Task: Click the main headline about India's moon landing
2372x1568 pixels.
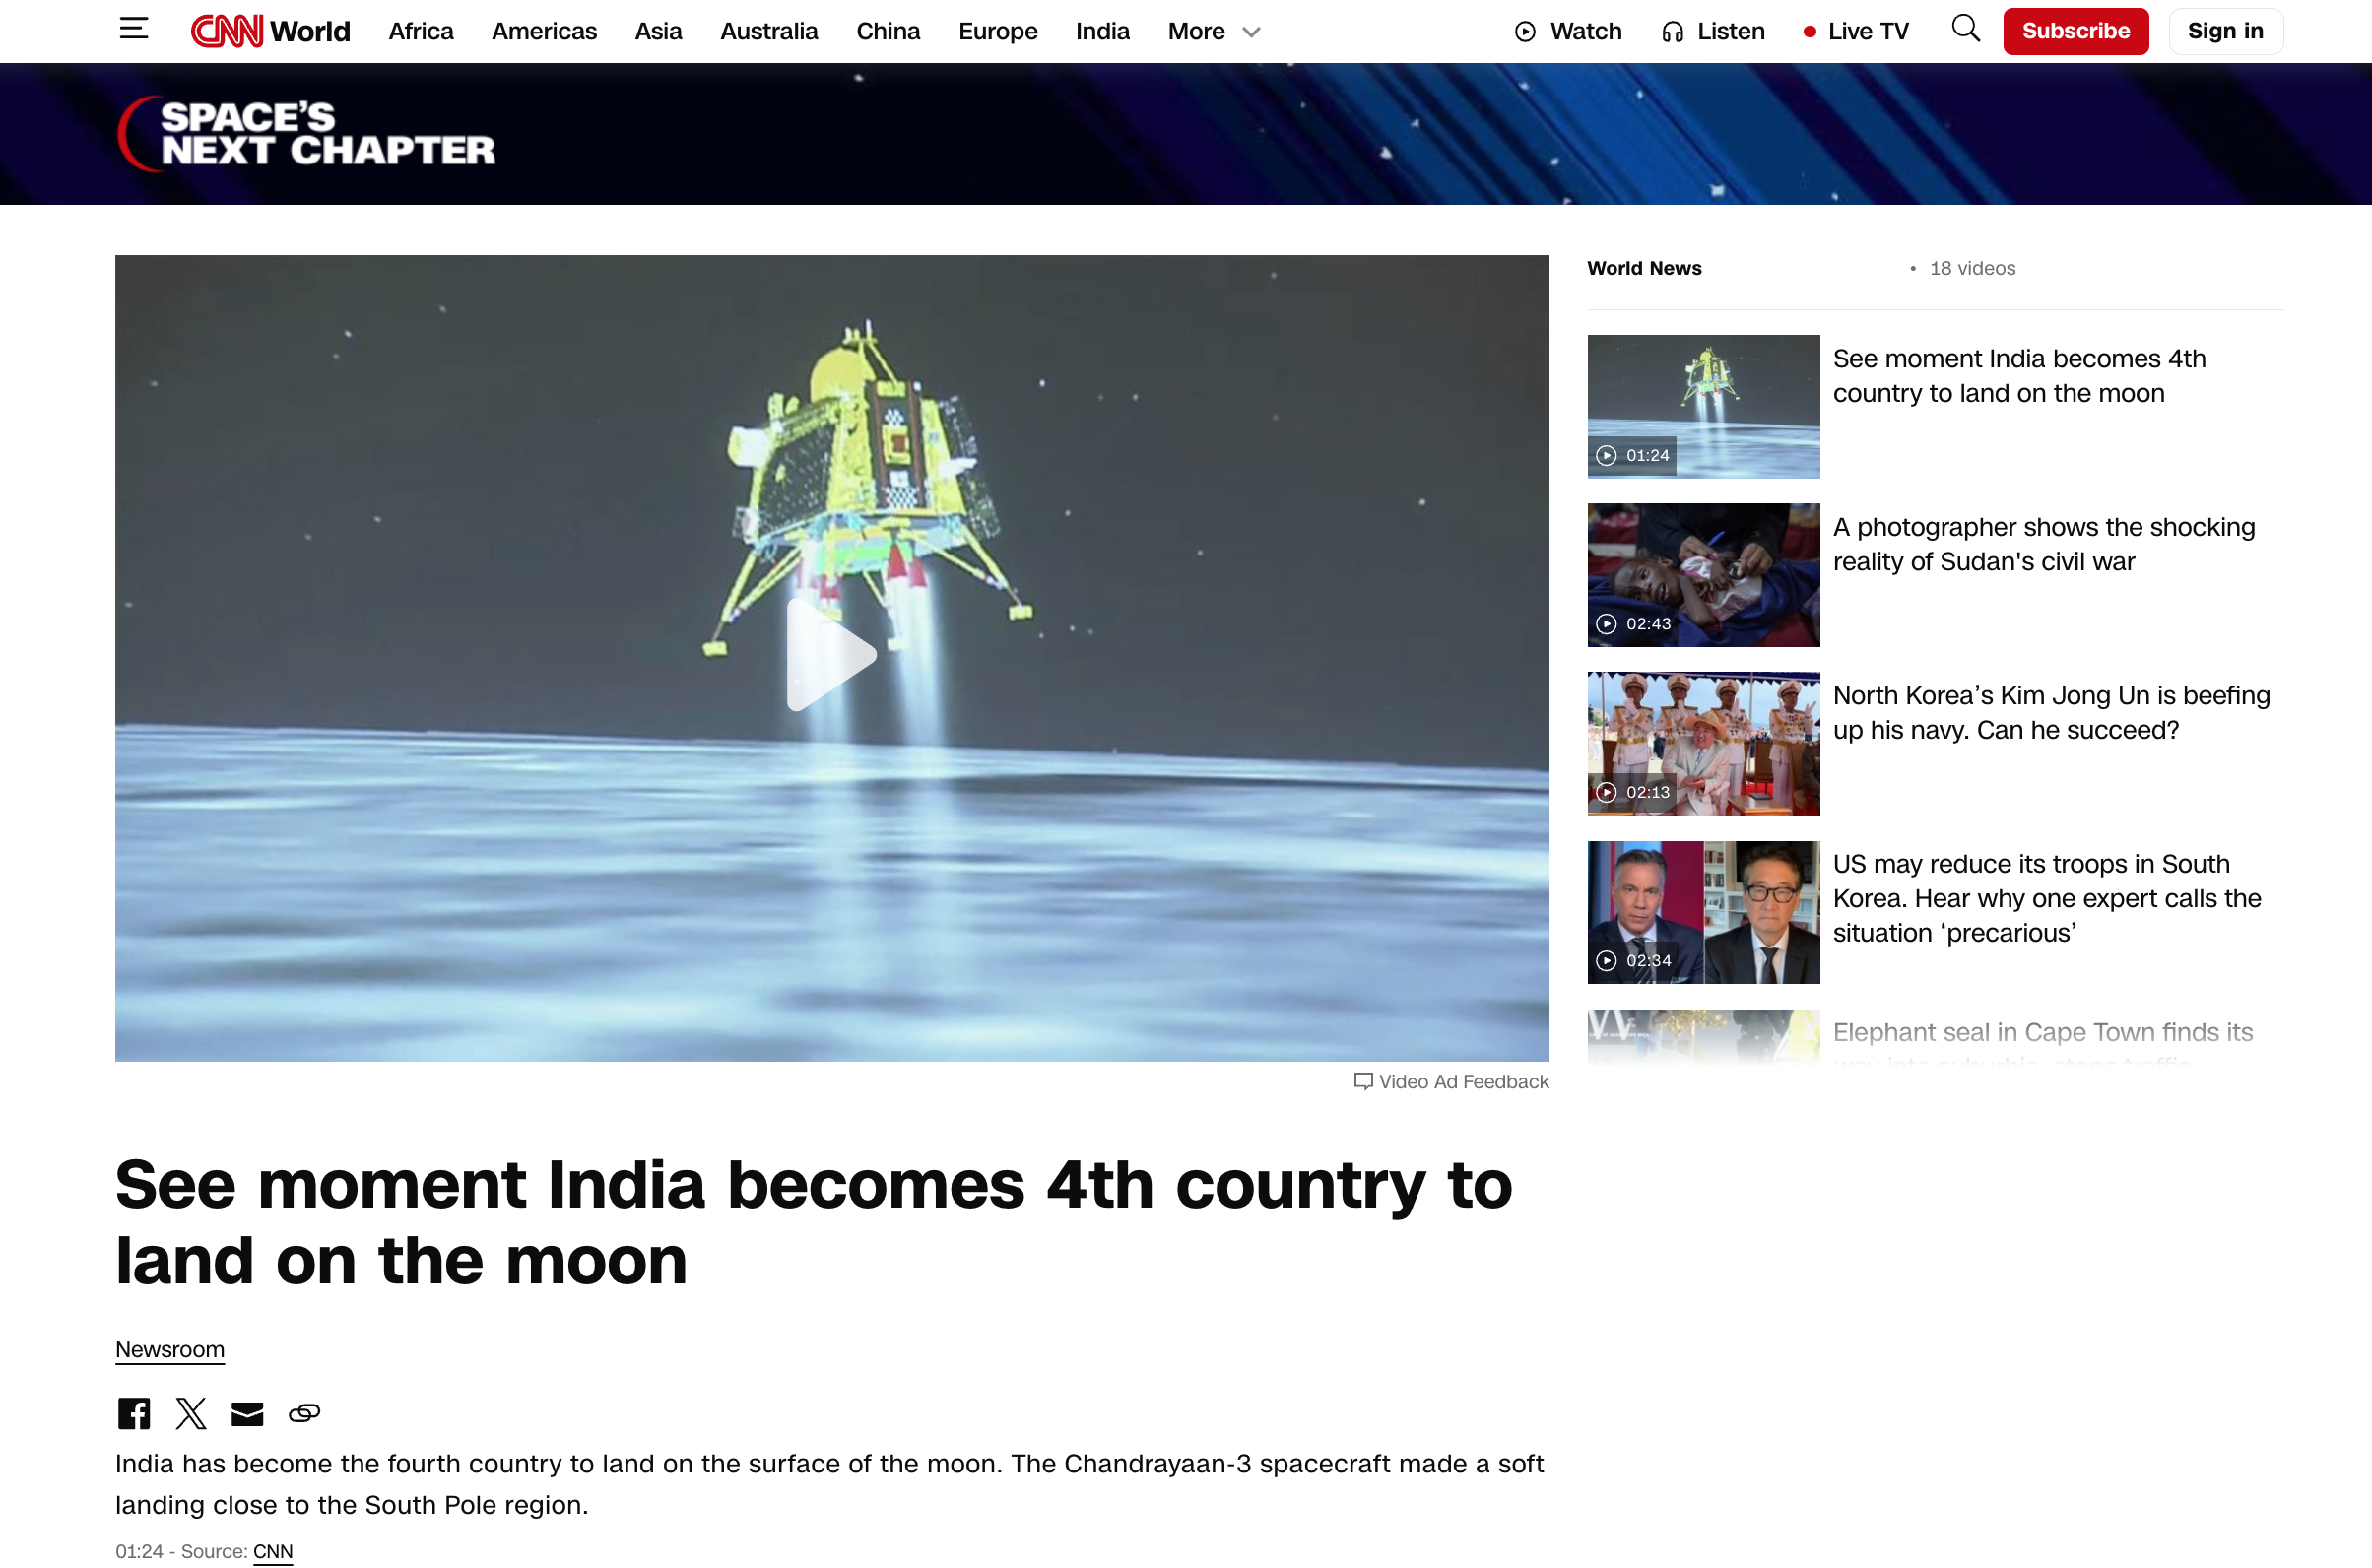Action: click(x=813, y=1222)
